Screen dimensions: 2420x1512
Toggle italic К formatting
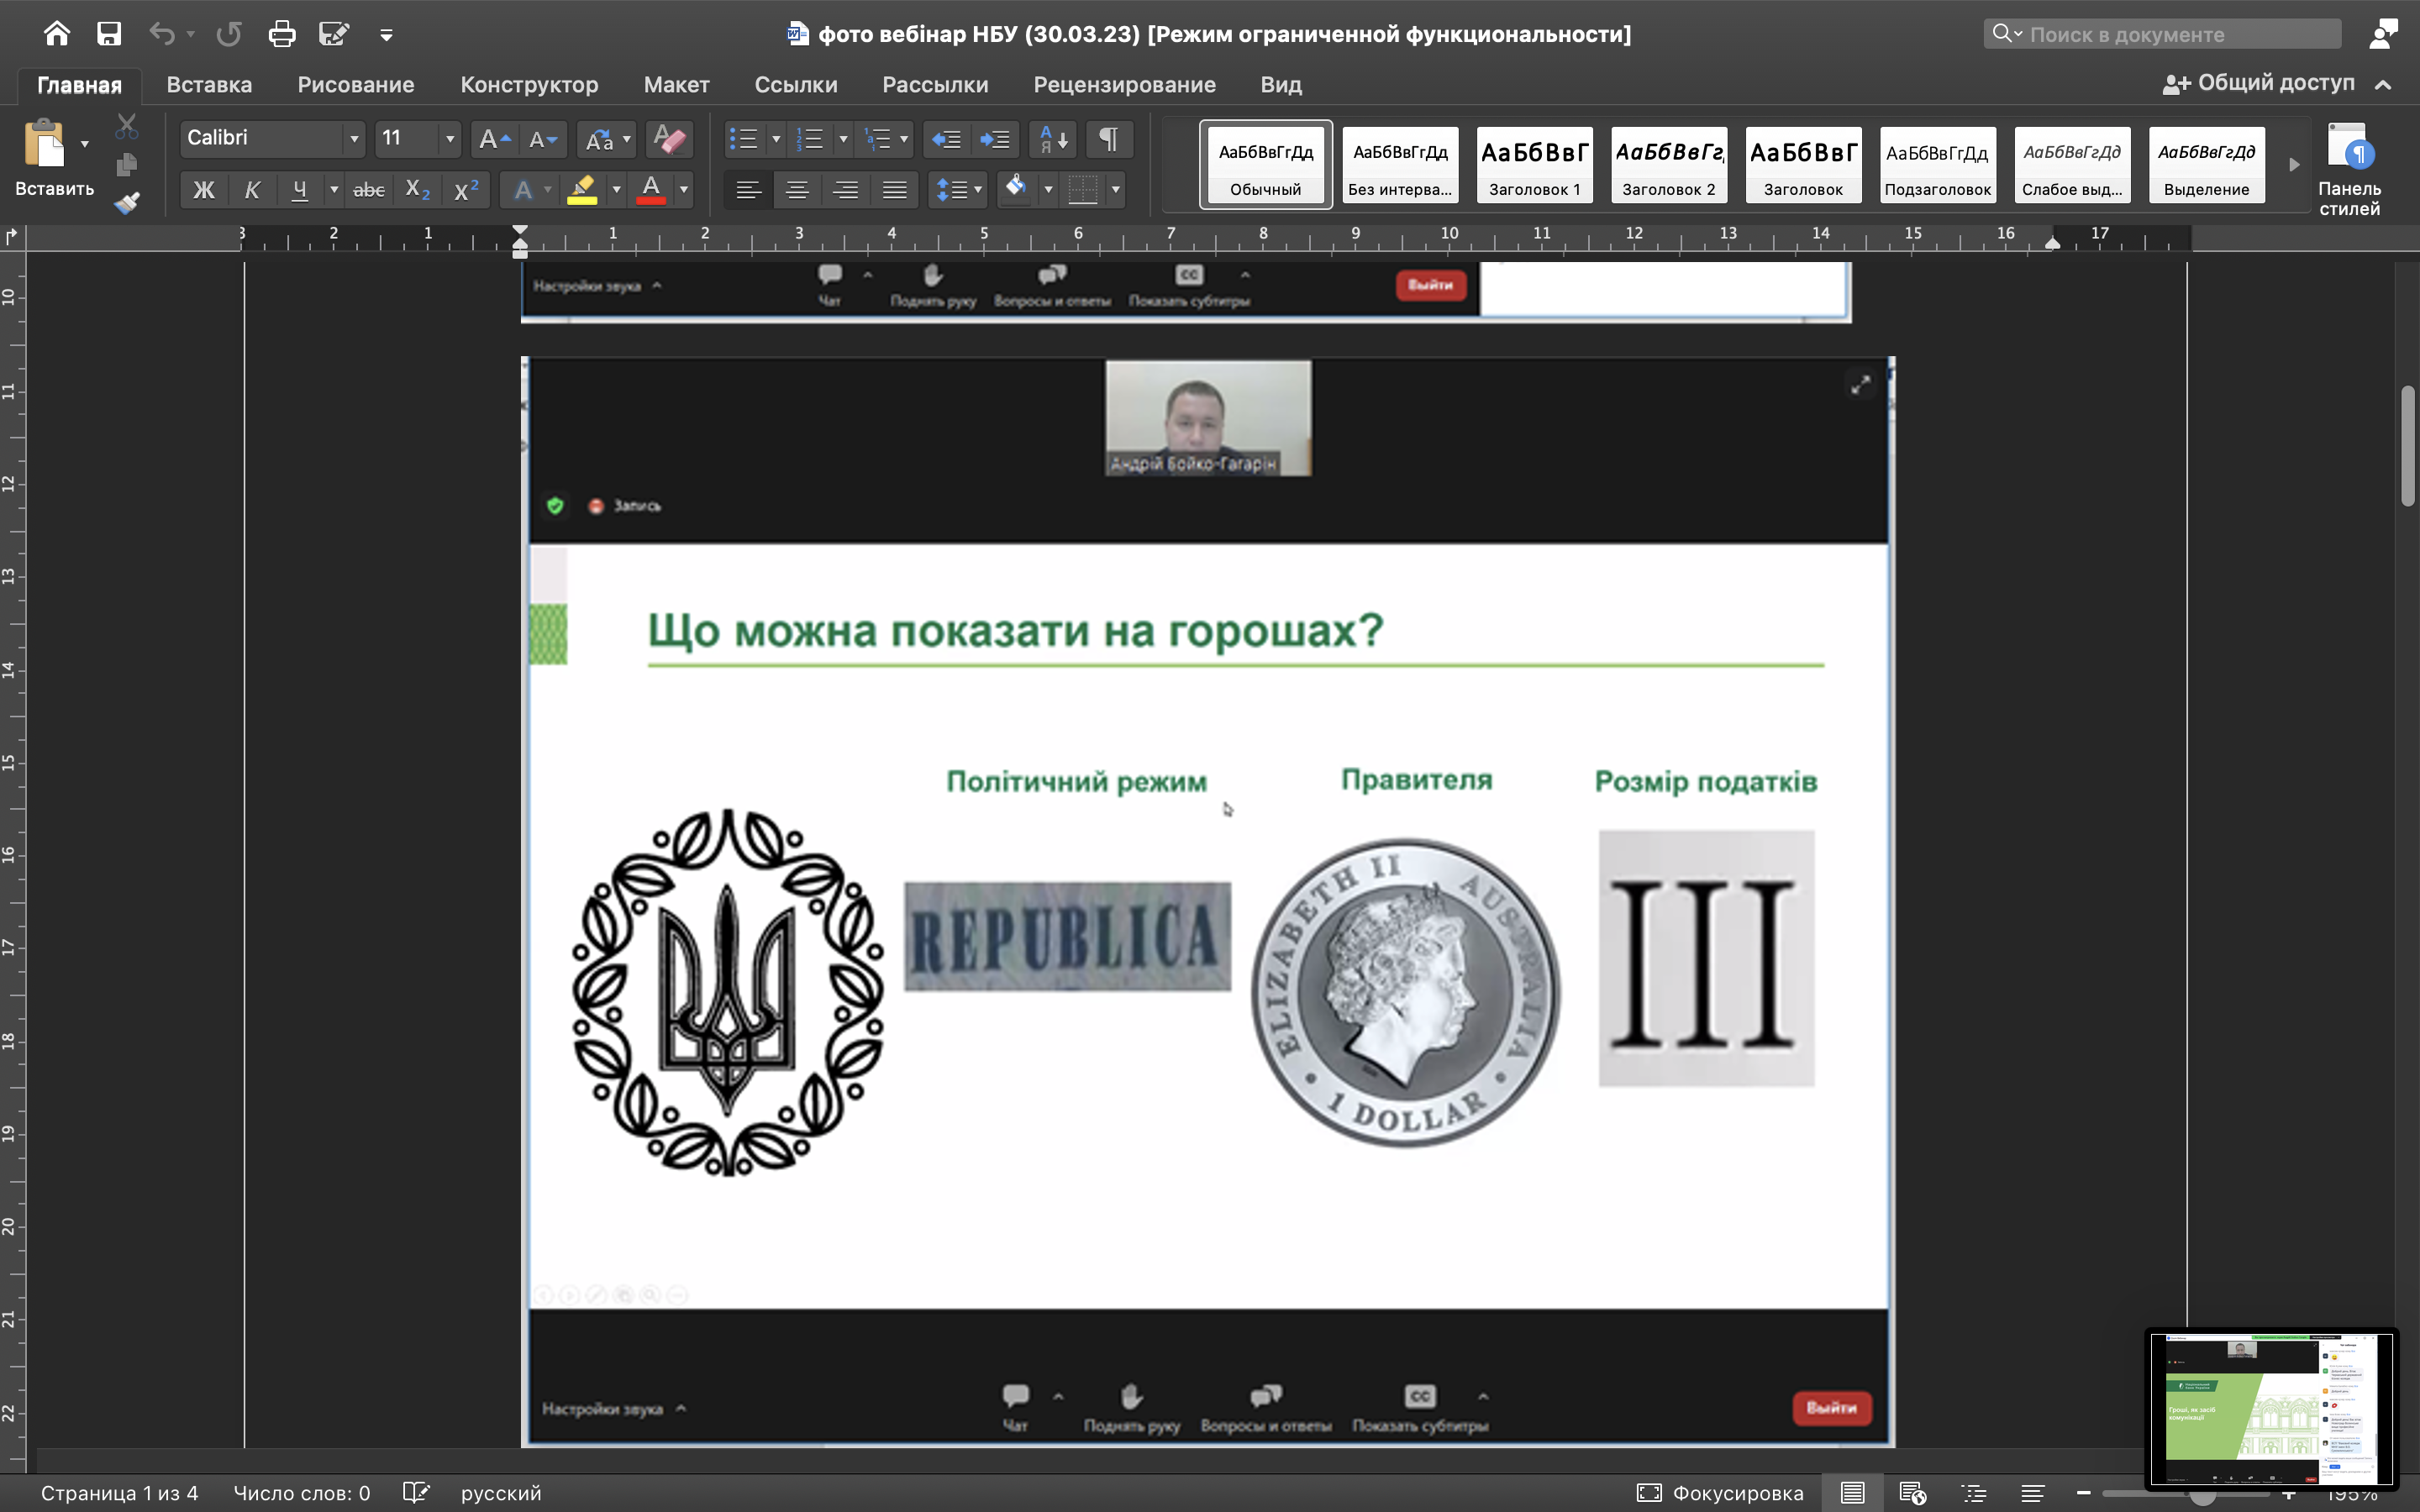coord(252,189)
